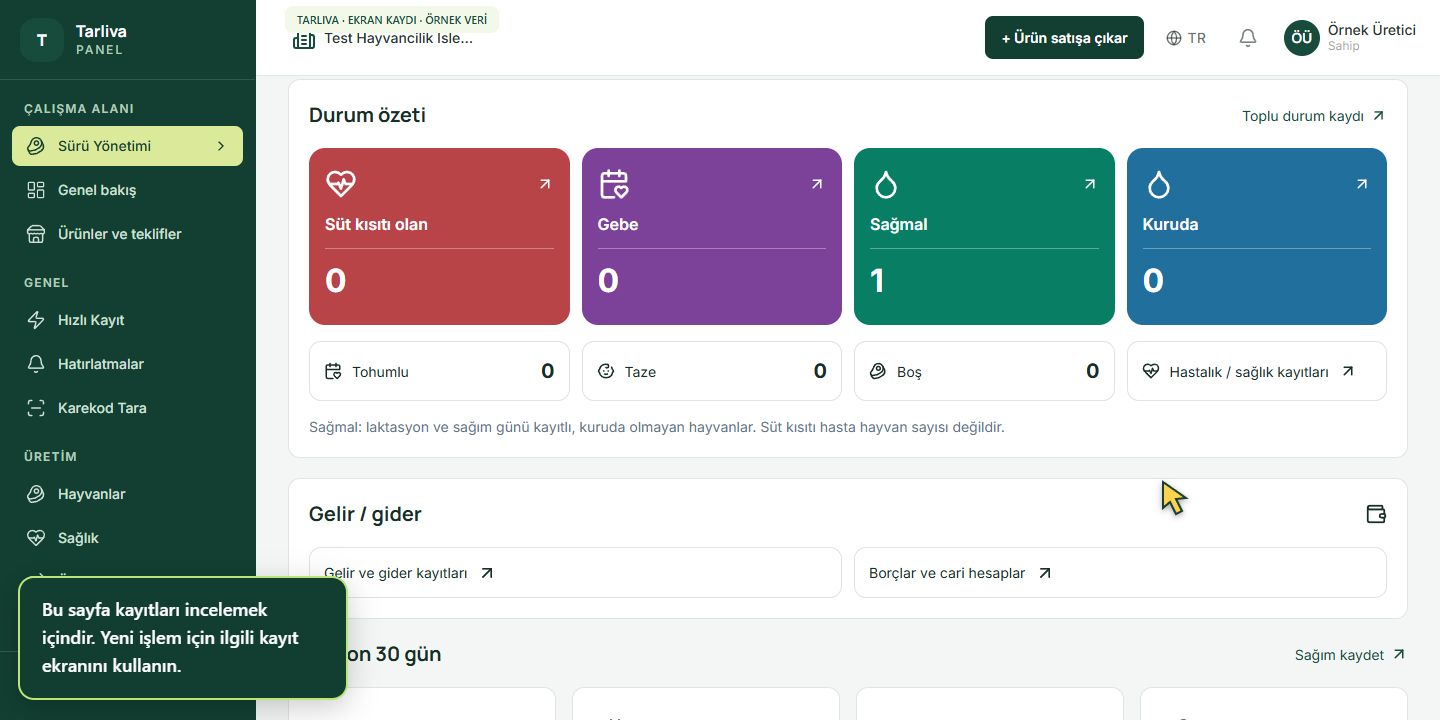Screen dimensions: 1440x720
Task: Click the farm building icon beside Test Hayvancilik
Action: pyautogui.click(x=303, y=40)
